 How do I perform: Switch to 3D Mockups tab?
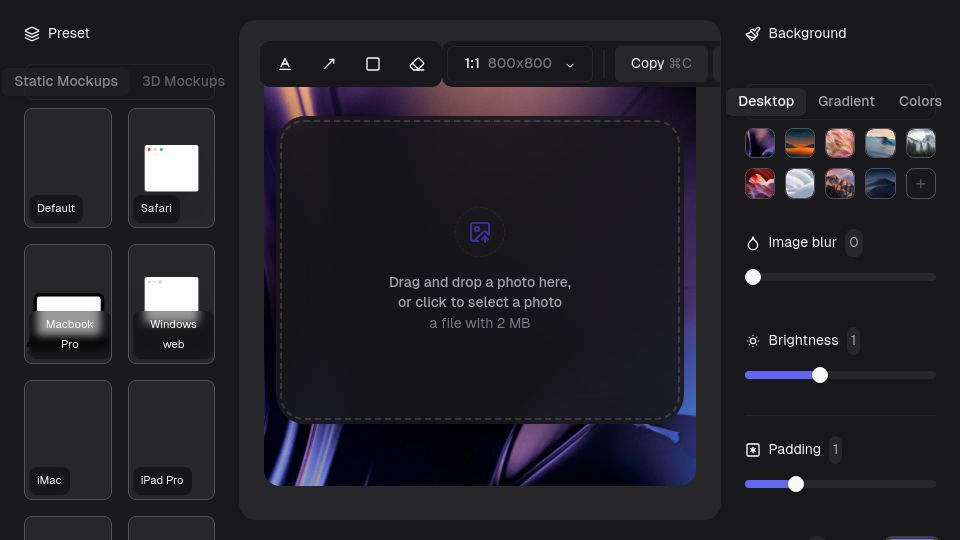183,81
